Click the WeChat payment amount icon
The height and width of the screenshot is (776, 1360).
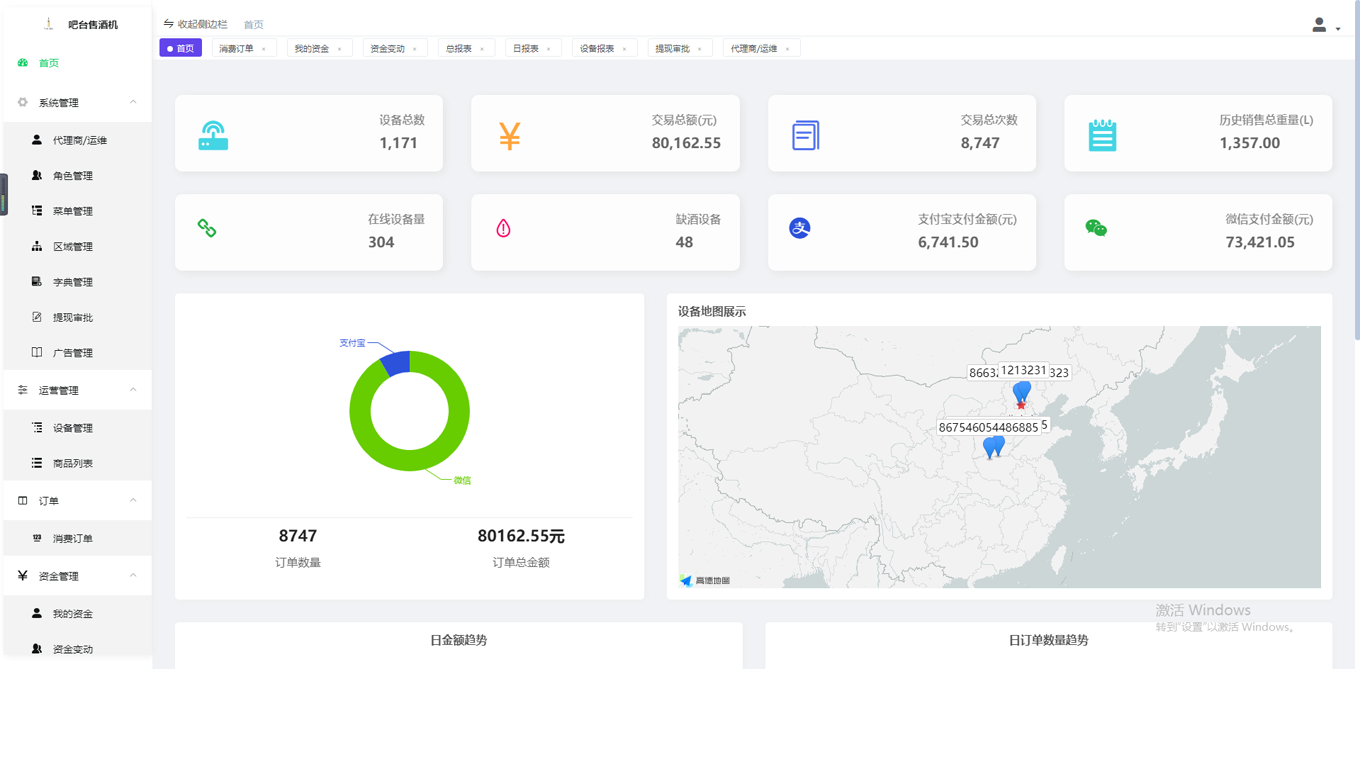(1096, 228)
